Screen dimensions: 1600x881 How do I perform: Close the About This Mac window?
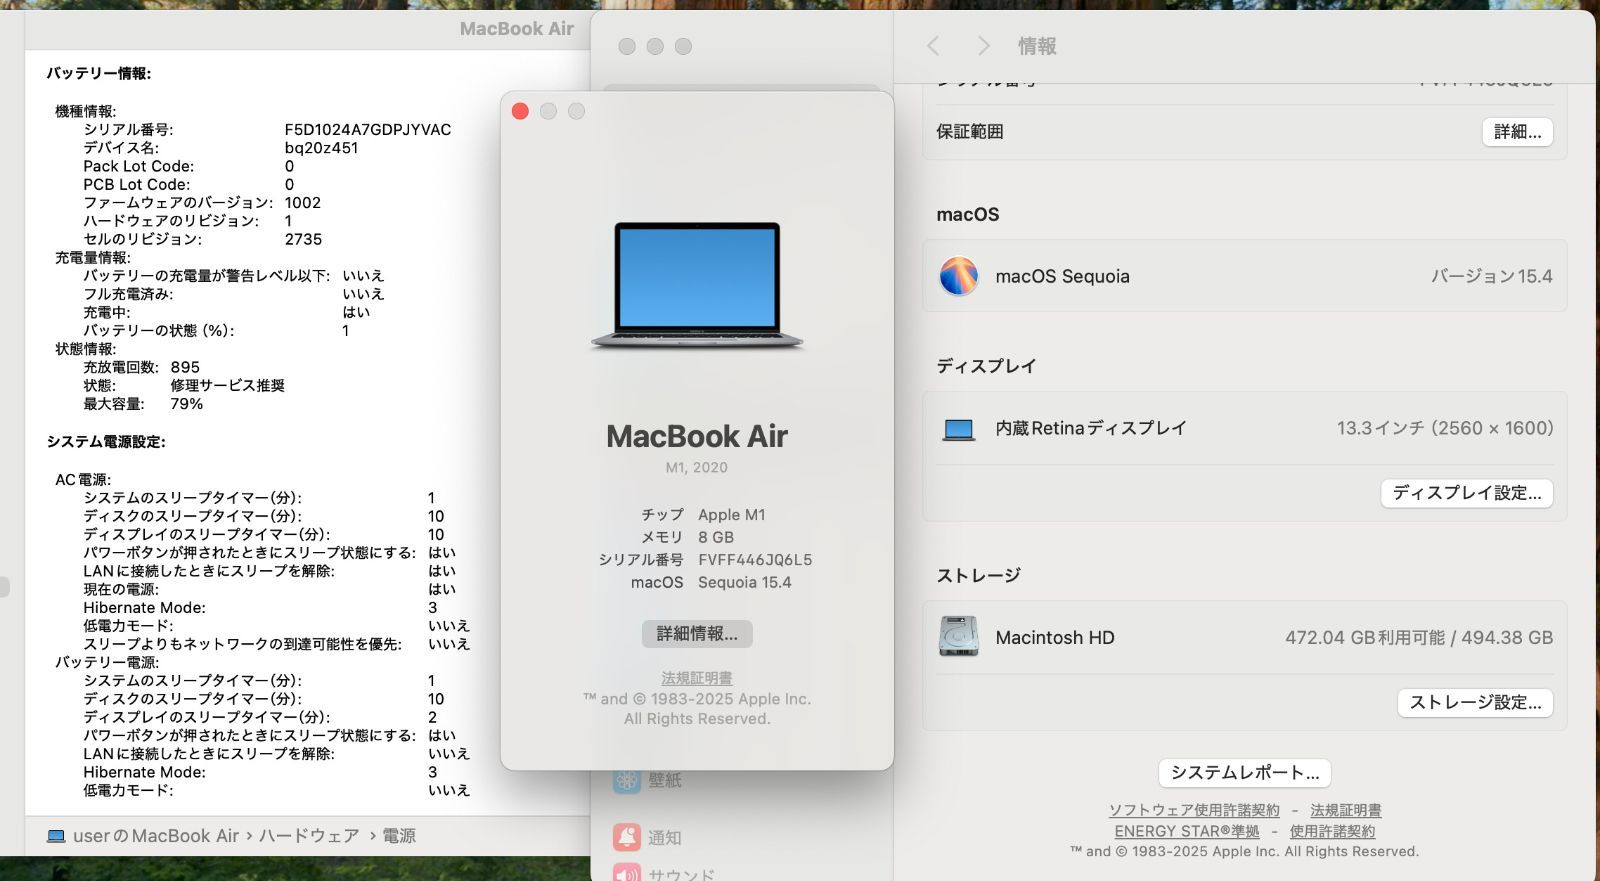pos(520,111)
